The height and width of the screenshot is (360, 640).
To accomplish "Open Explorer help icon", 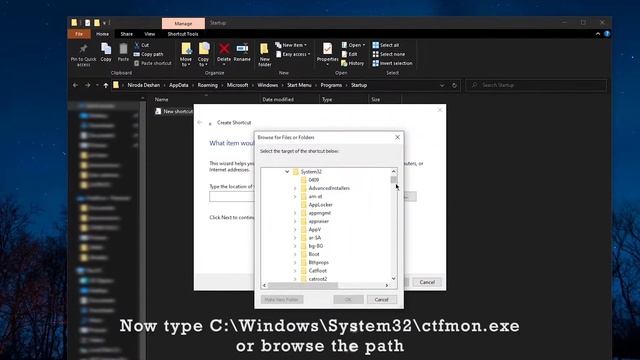I will tap(607, 34).
